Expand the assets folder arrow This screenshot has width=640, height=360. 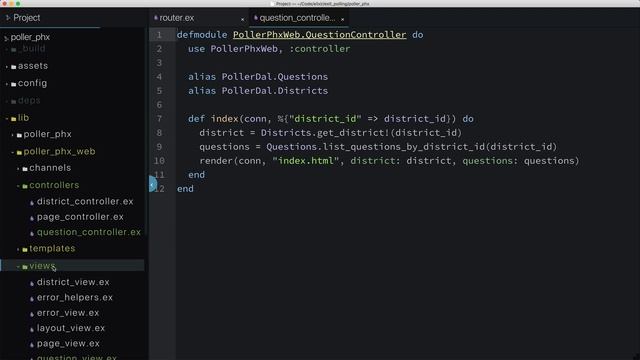(7, 67)
